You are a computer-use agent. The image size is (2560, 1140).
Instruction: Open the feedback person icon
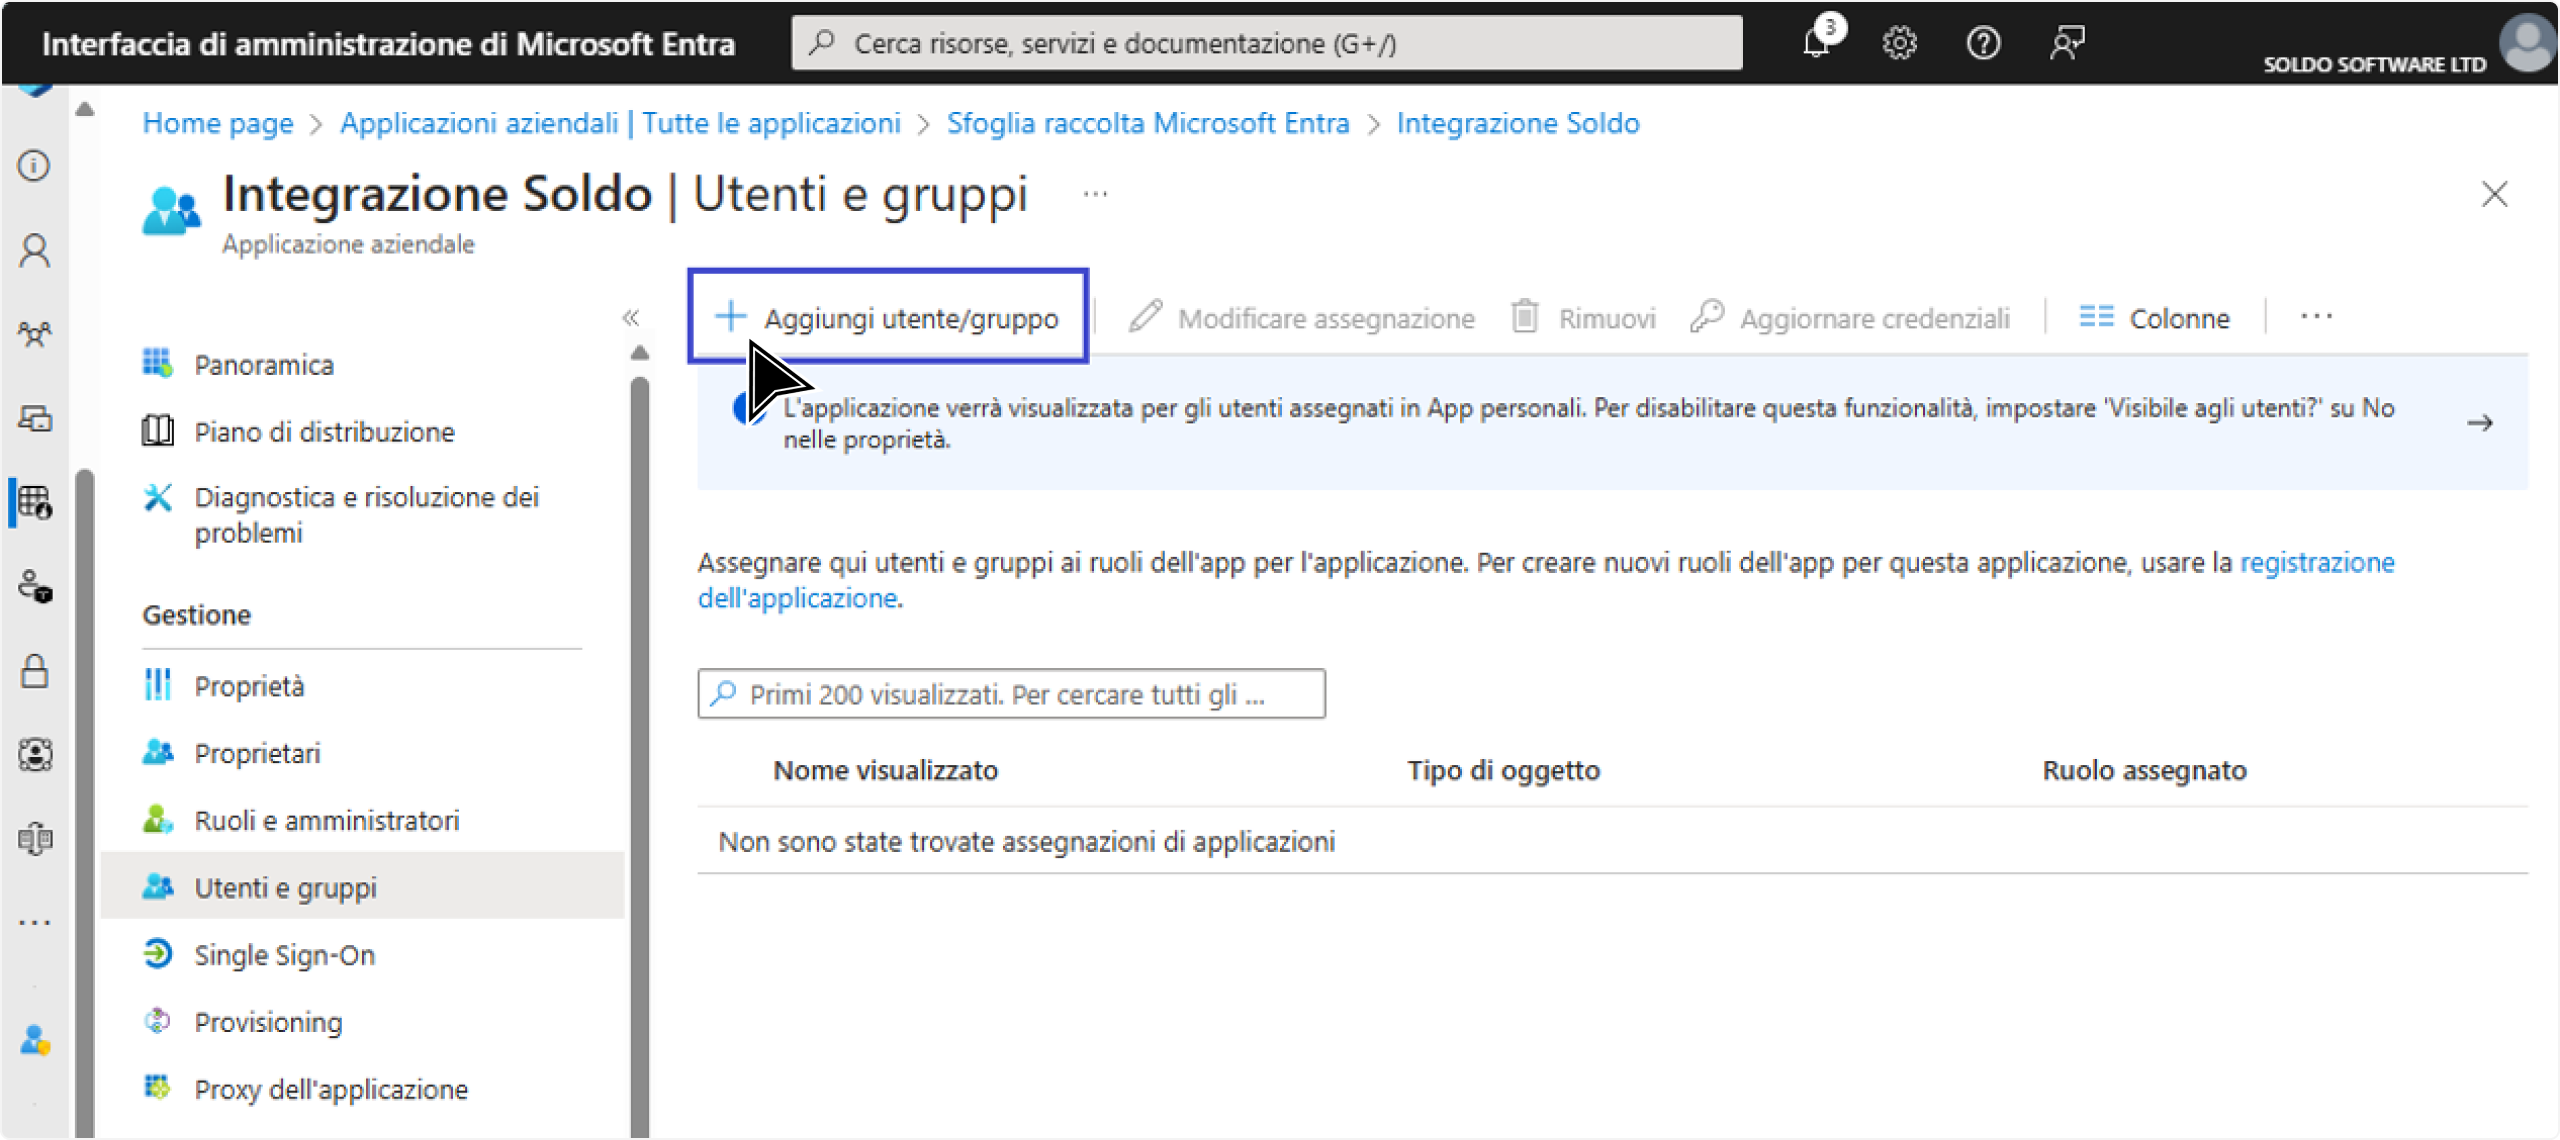2066,44
